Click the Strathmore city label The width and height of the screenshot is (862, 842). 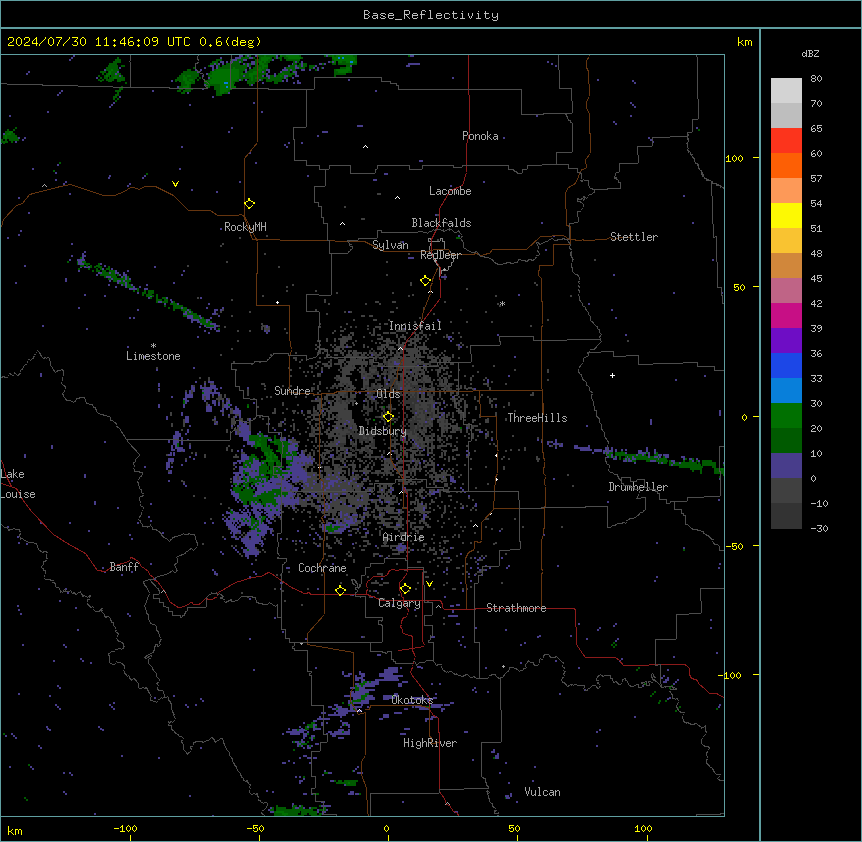pos(516,608)
